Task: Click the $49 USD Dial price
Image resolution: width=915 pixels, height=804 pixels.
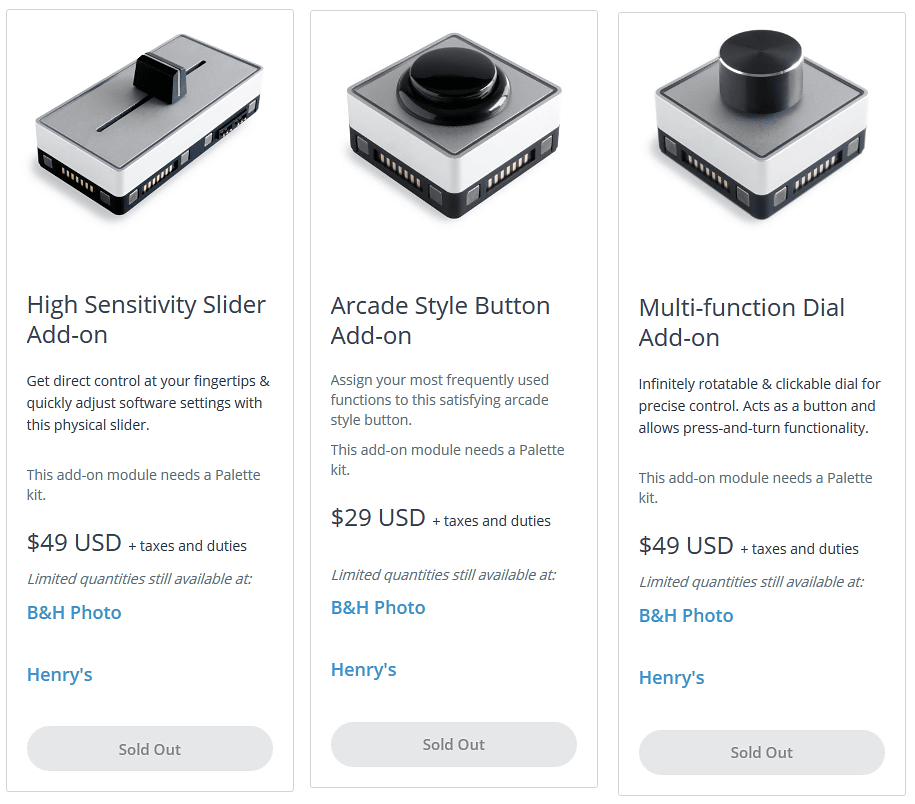Action: pyautogui.click(x=686, y=546)
